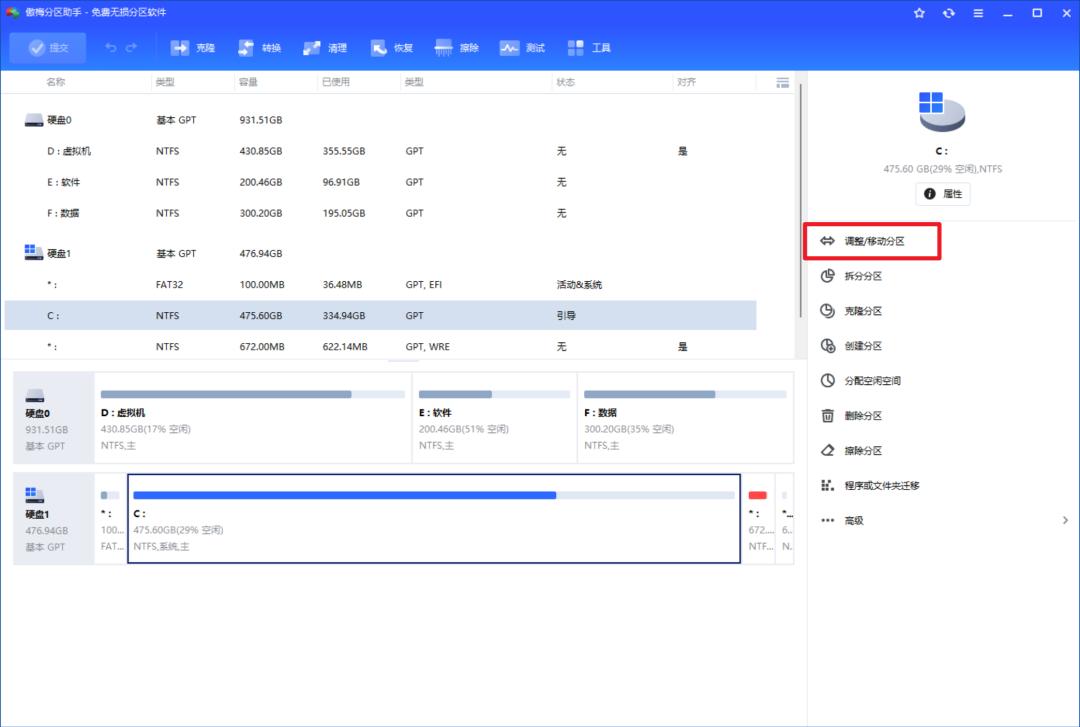The height and width of the screenshot is (727, 1080).
Task: Open the column settings icon in table header
Action: point(783,82)
